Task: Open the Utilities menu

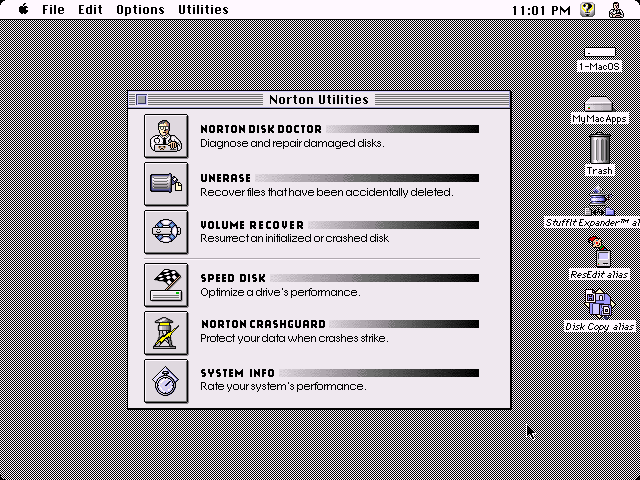Action: (x=203, y=9)
